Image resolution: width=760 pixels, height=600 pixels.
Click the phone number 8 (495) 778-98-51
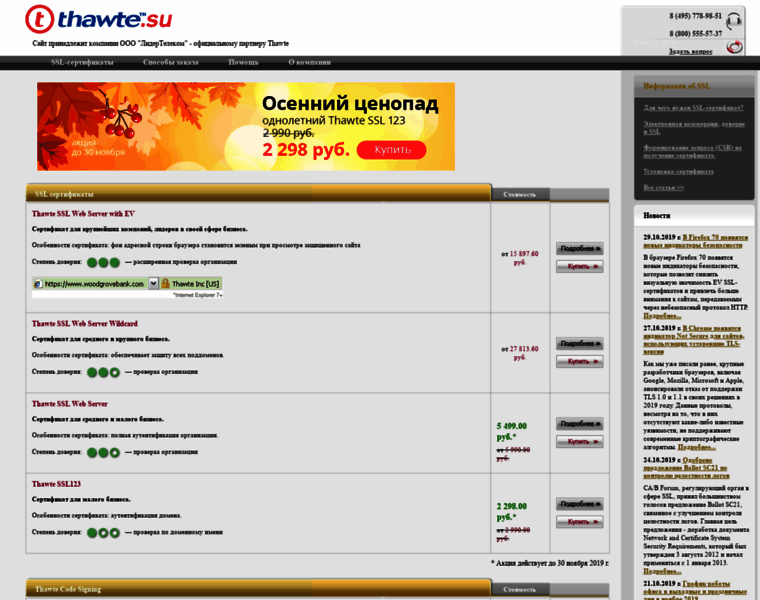tap(695, 16)
